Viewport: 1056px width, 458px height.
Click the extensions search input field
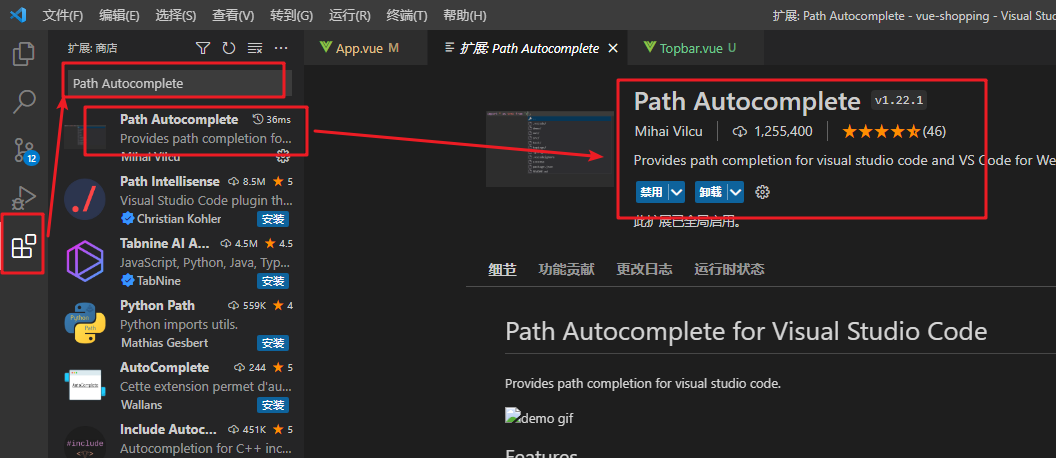[x=178, y=84]
